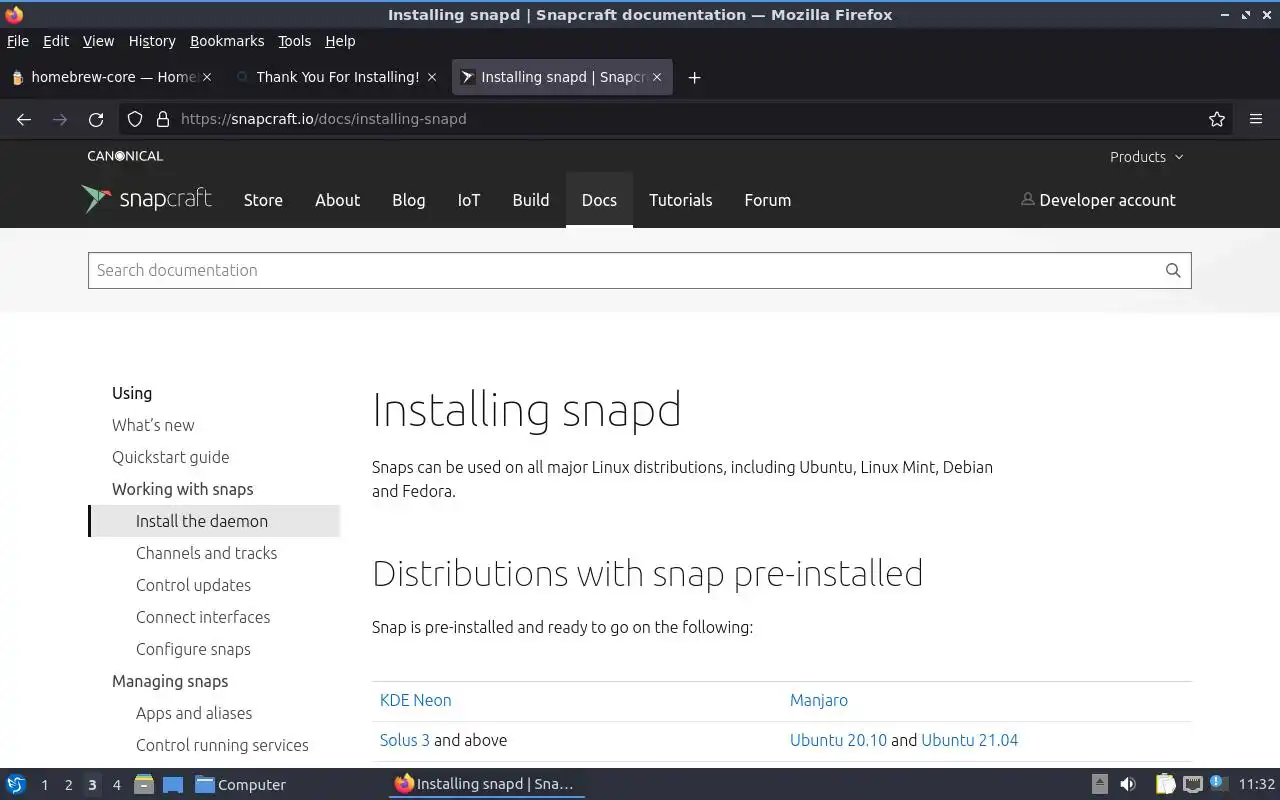Open the network tray icon
The width and height of the screenshot is (1280, 800).
[x=1192, y=784]
